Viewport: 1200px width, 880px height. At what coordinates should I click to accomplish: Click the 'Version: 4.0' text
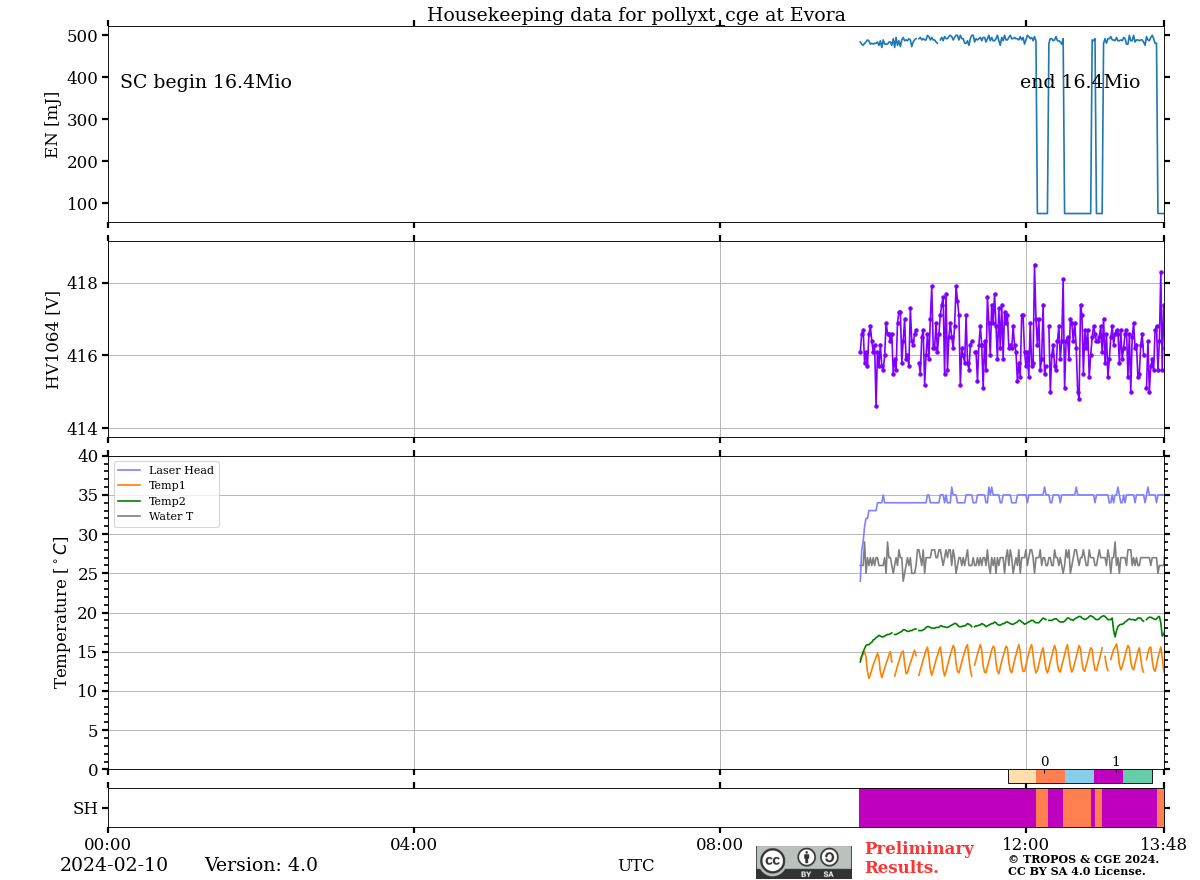pos(261,865)
